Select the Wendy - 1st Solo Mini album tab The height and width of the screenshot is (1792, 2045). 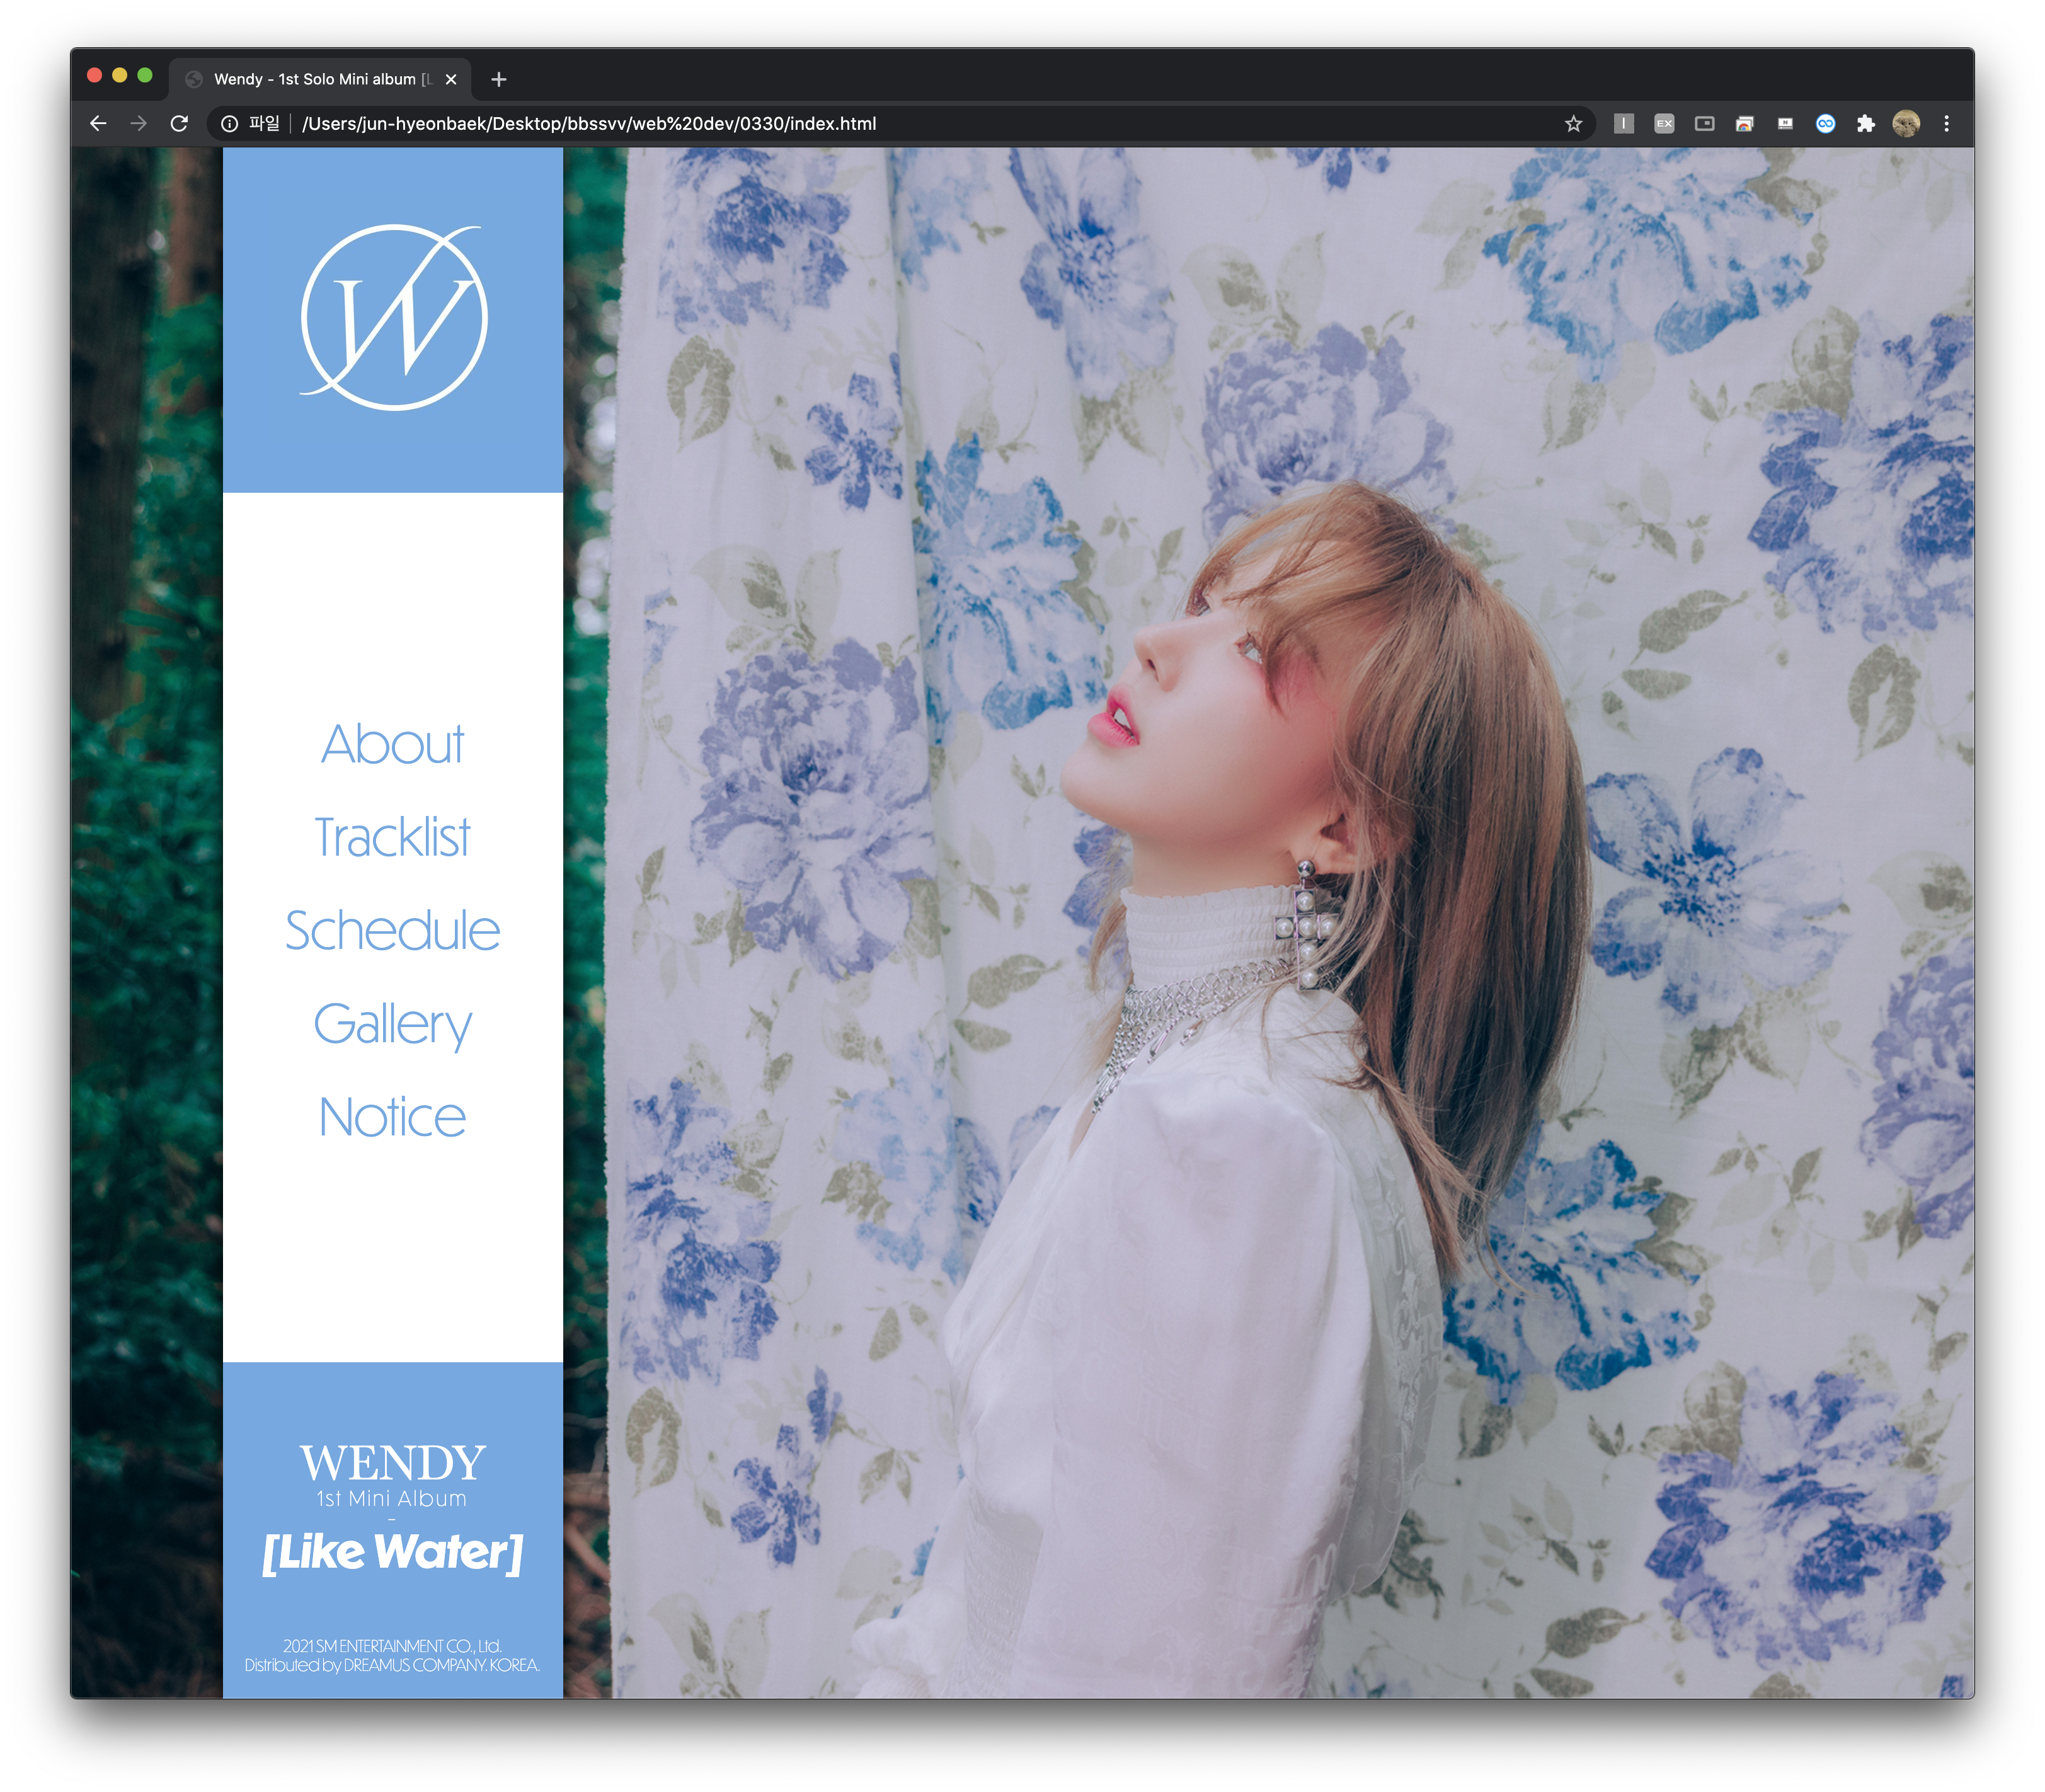315,79
